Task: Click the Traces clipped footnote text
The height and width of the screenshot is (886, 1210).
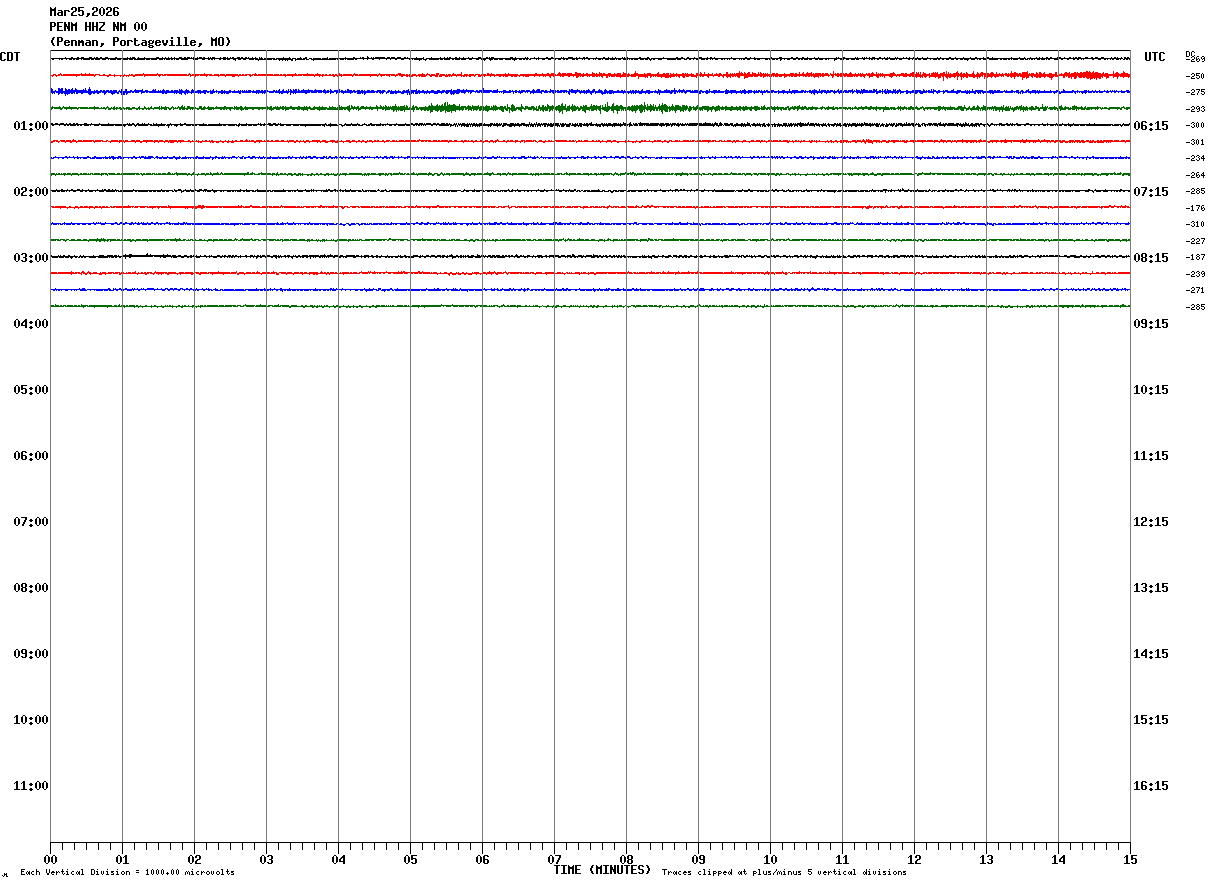Action: [784, 873]
